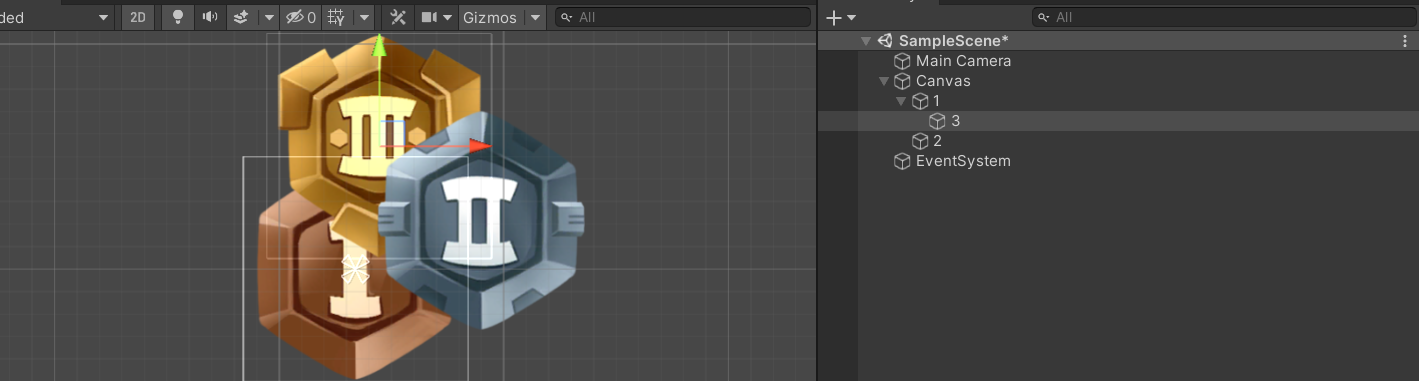1419x381 pixels.
Task: Select EventSystem in Hierarchy
Action: [x=963, y=161]
